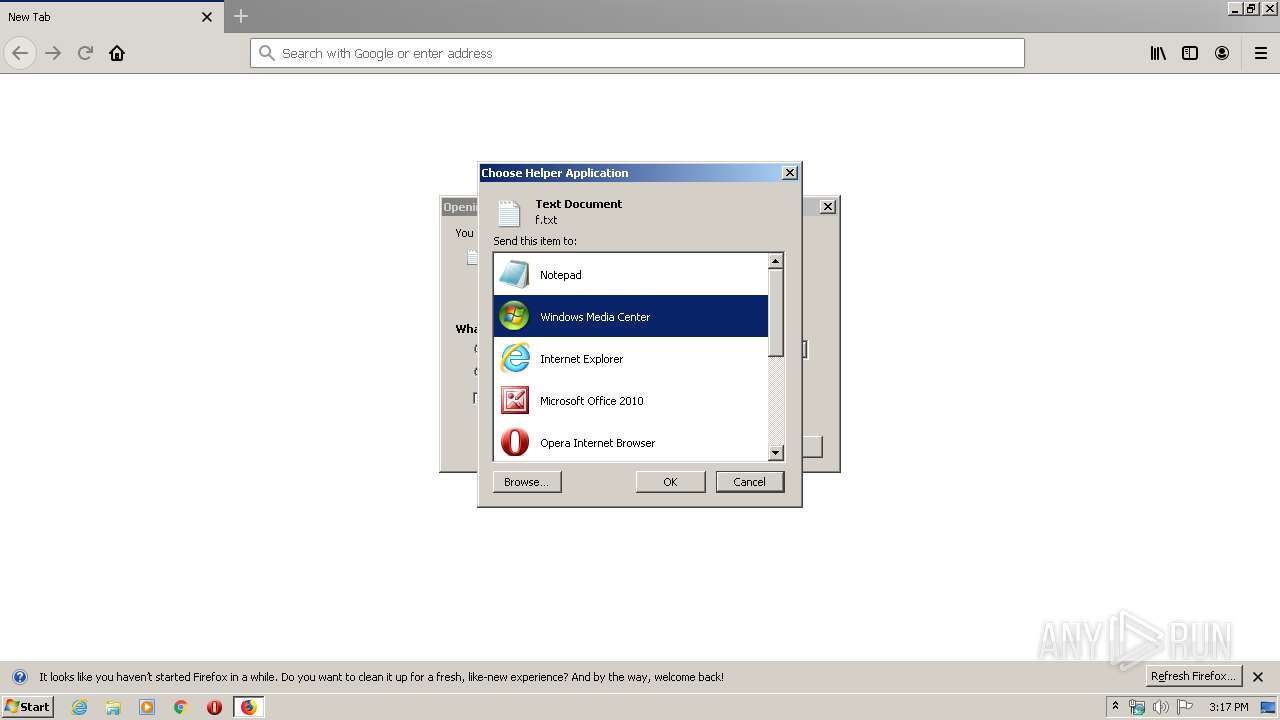
Task: Click the Windows Media Center icon
Action: pyautogui.click(x=514, y=316)
